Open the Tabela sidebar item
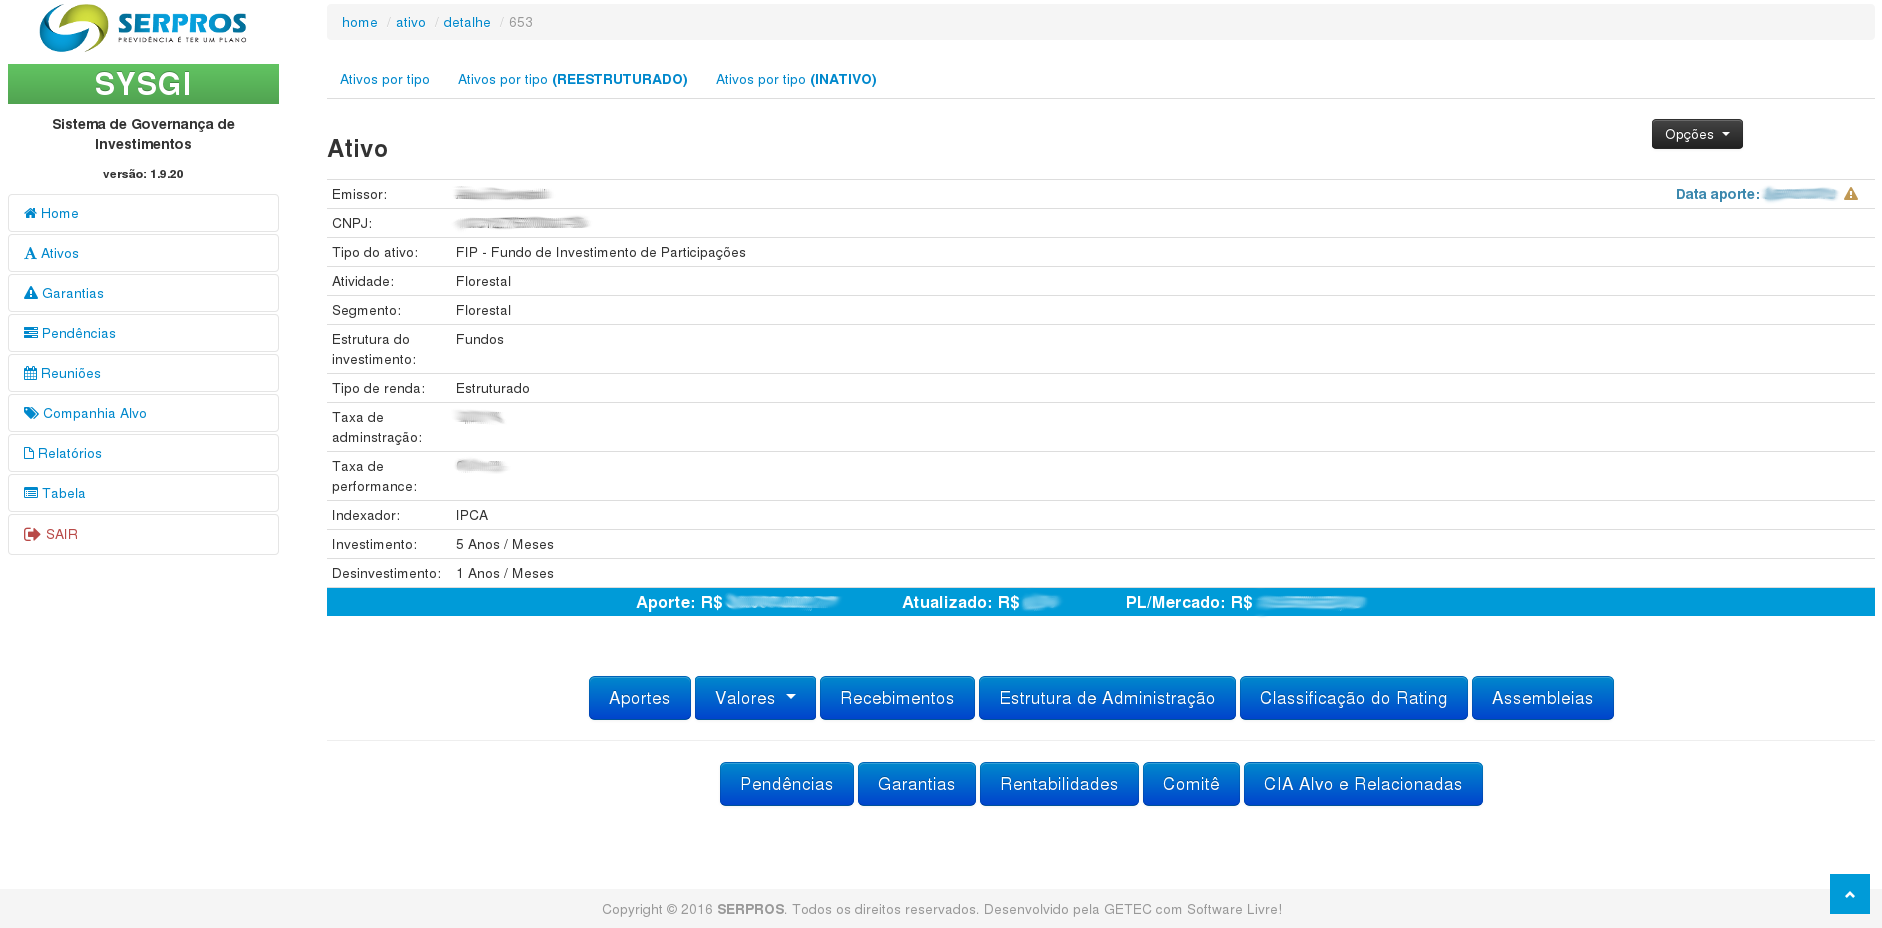The height and width of the screenshot is (928, 1882). [x=63, y=493]
